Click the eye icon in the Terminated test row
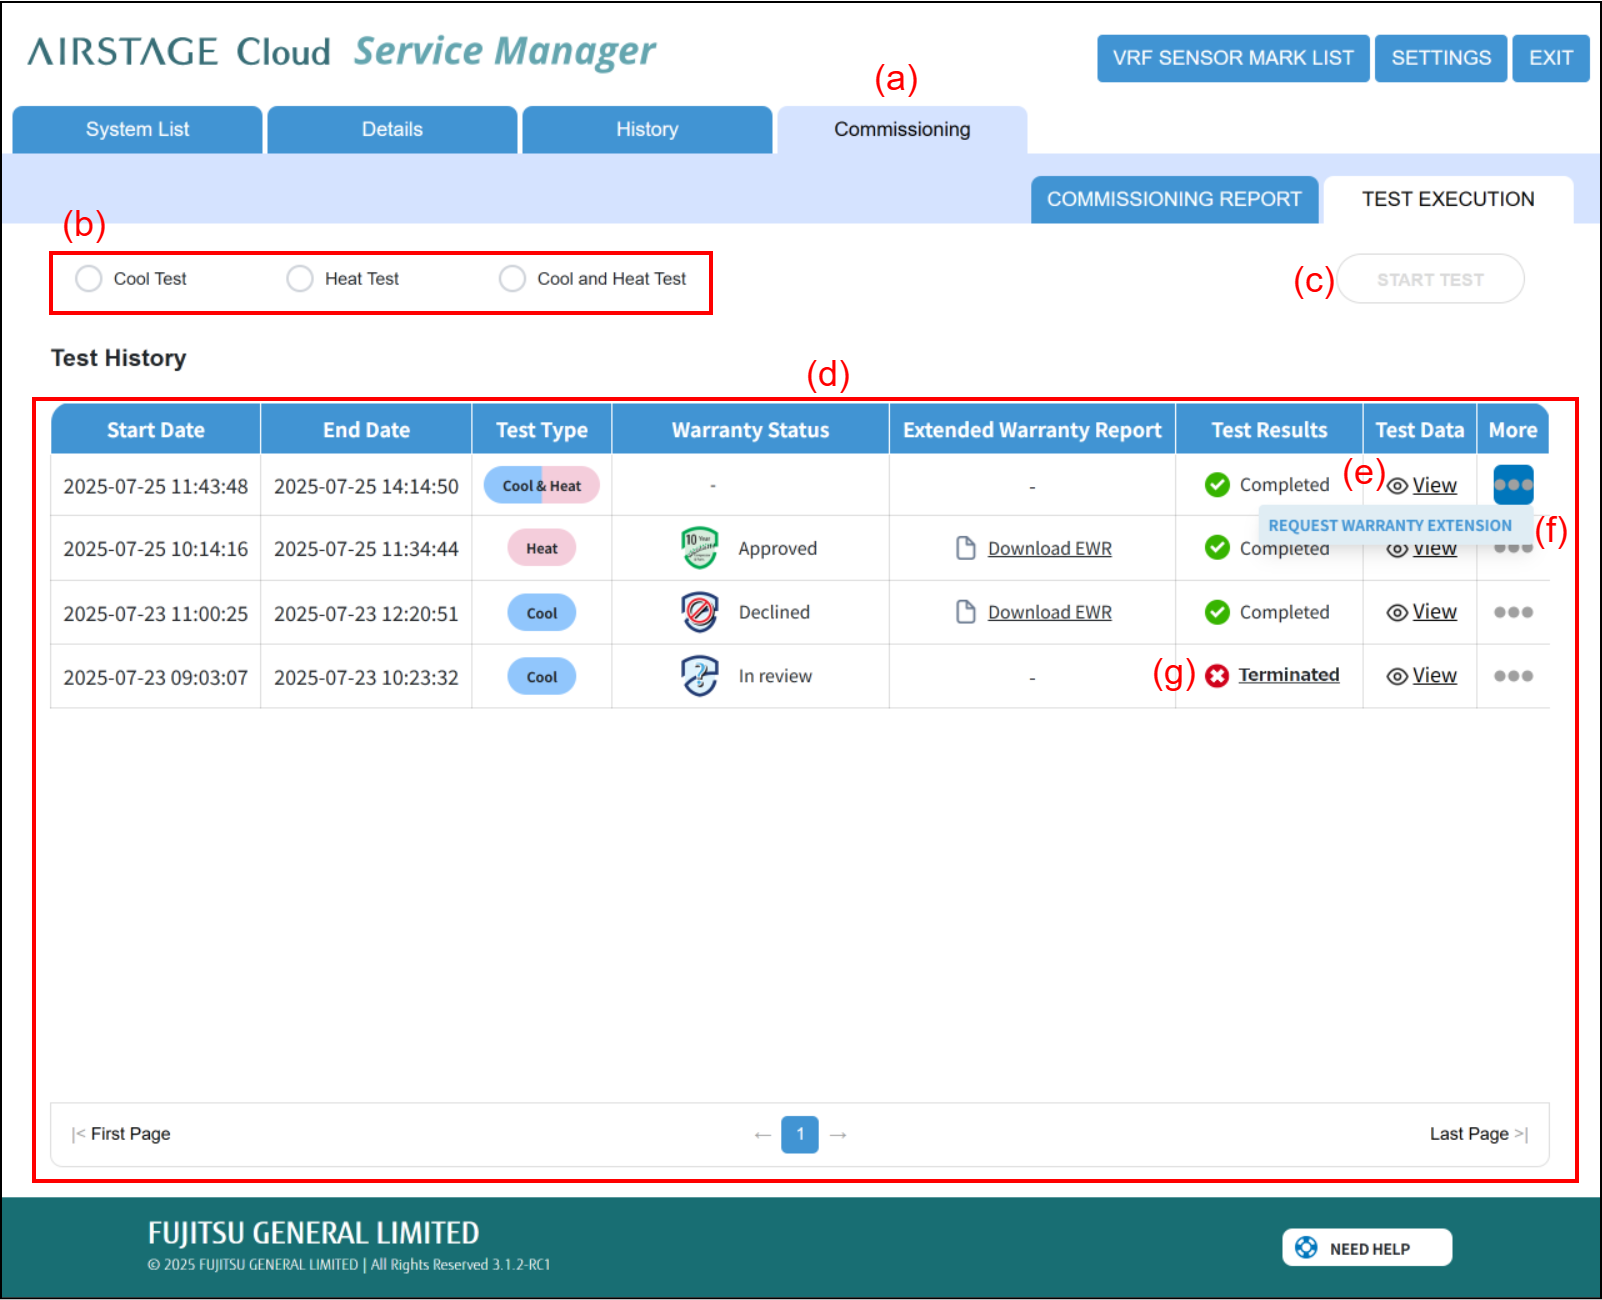This screenshot has height=1300, width=1602. [x=1397, y=676]
